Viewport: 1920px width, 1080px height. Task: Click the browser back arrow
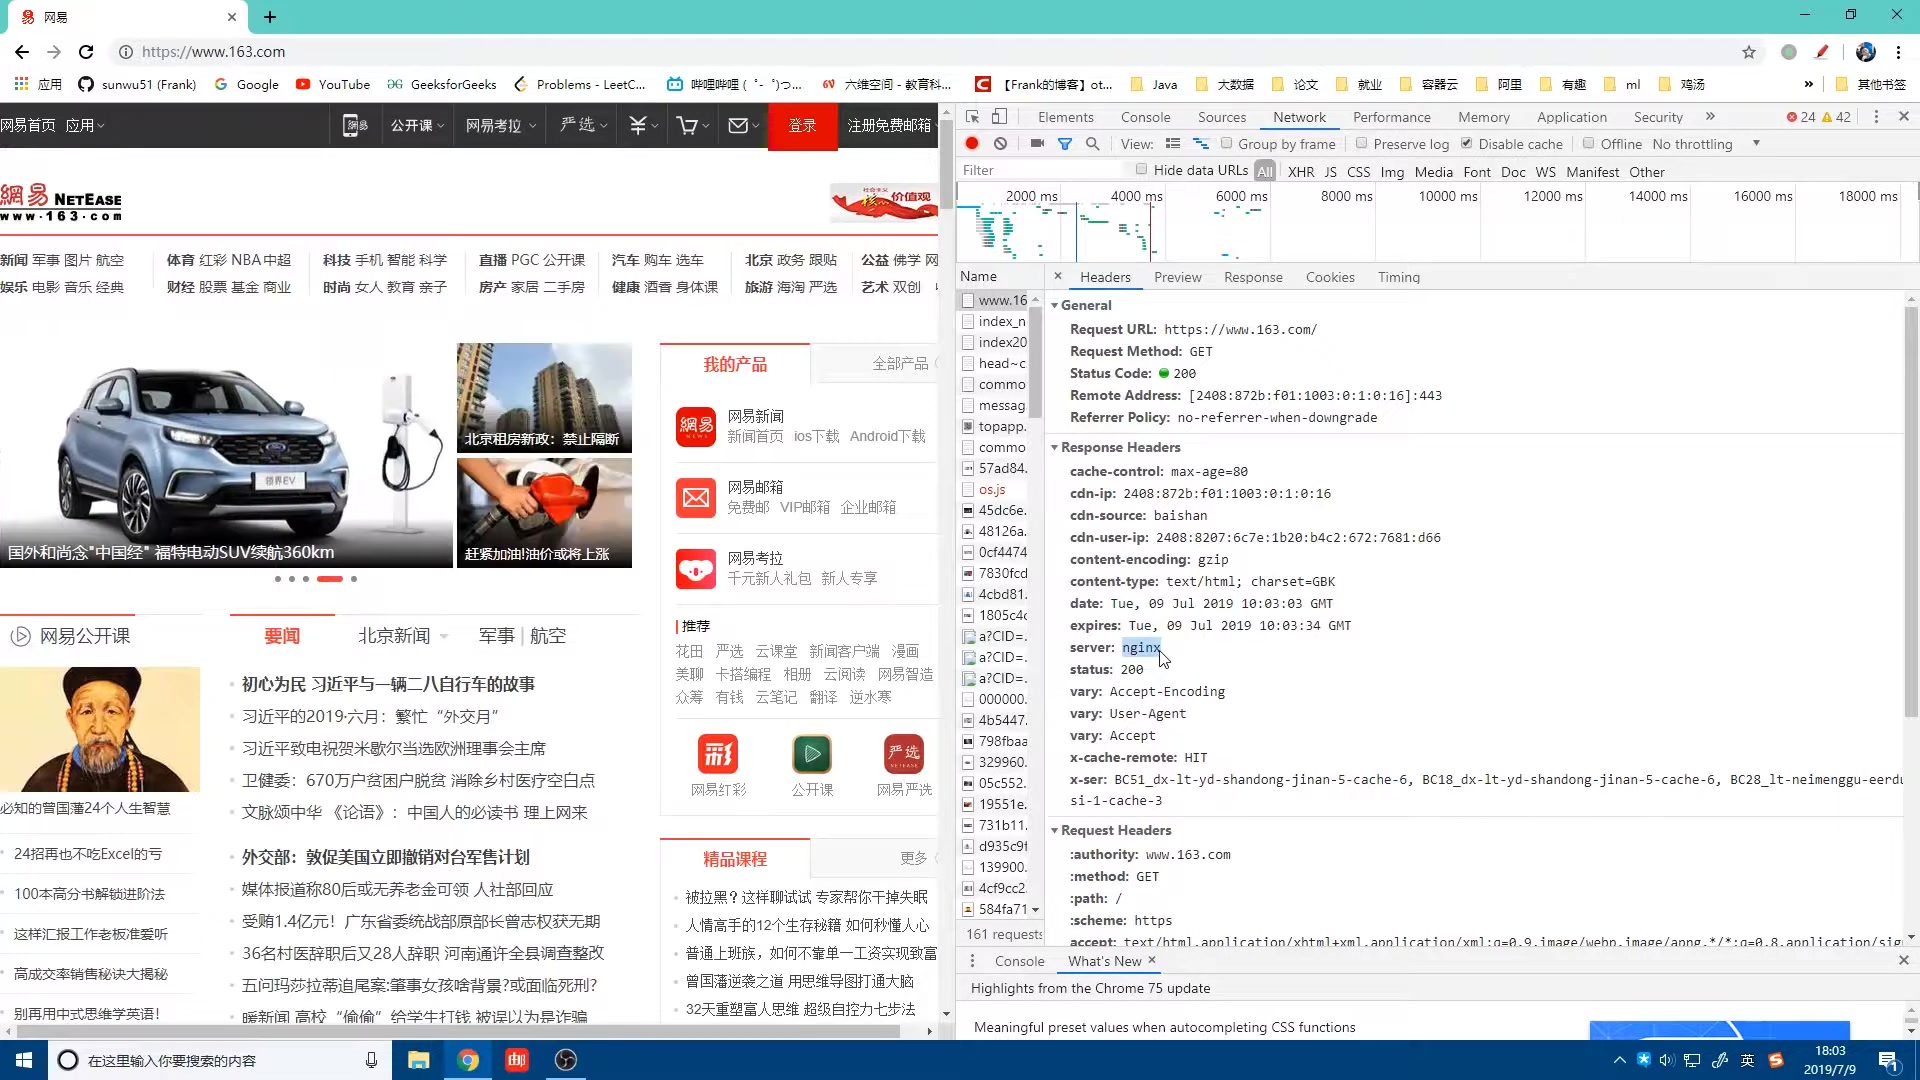(22, 52)
